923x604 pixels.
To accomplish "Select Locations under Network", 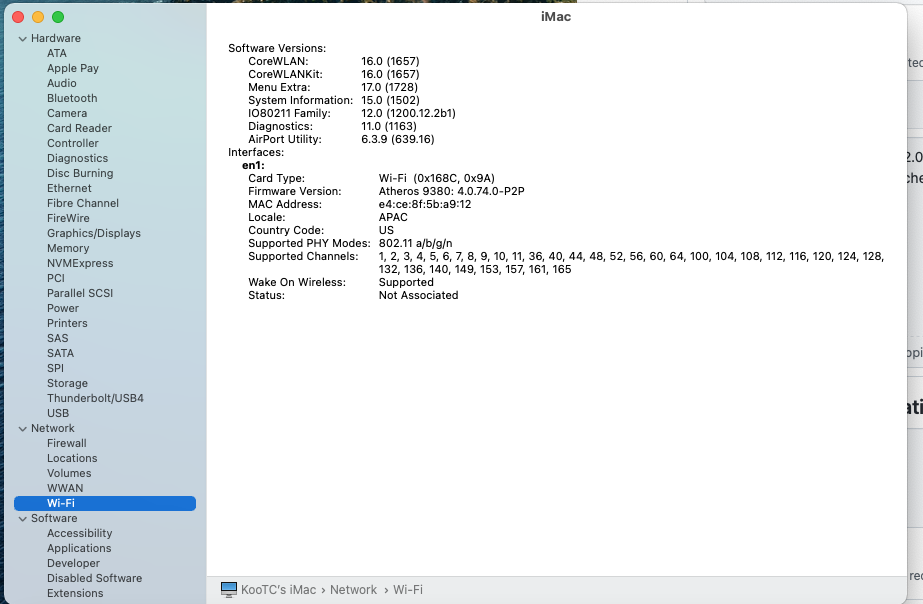I will click(72, 459).
